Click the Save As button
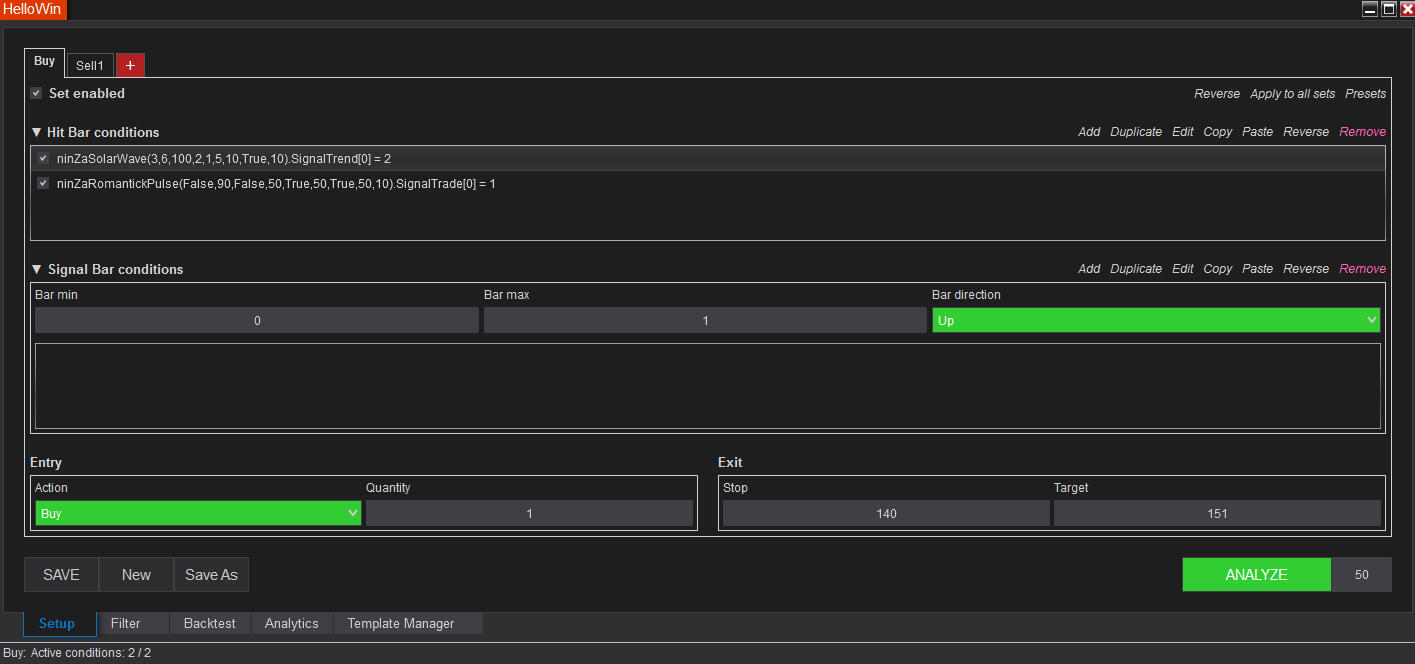The height and width of the screenshot is (664, 1415). pyautogui.click(x=211, y=575)
